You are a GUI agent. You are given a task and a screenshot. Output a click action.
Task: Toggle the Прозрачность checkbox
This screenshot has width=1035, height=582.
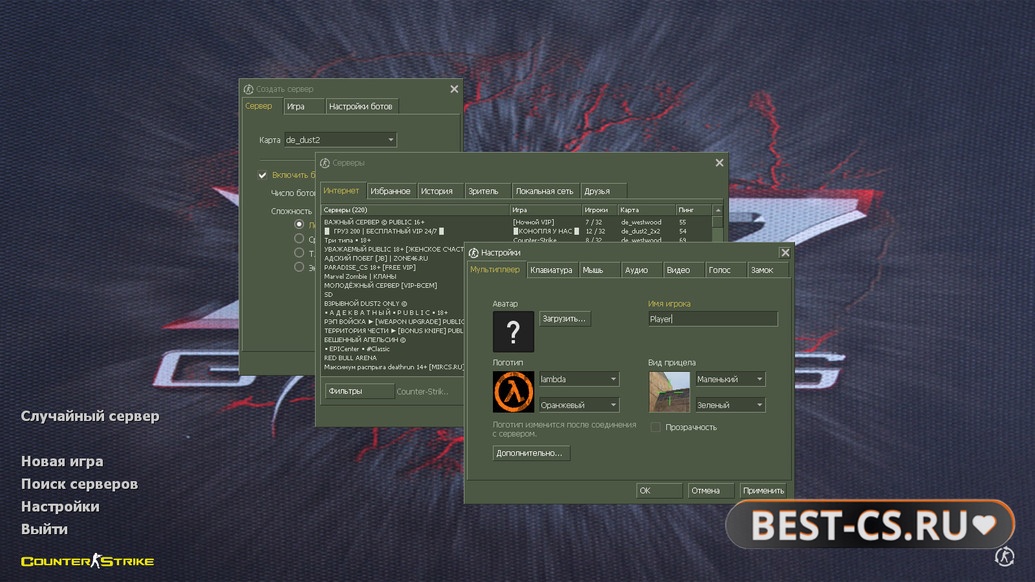(x=655, y=427)
